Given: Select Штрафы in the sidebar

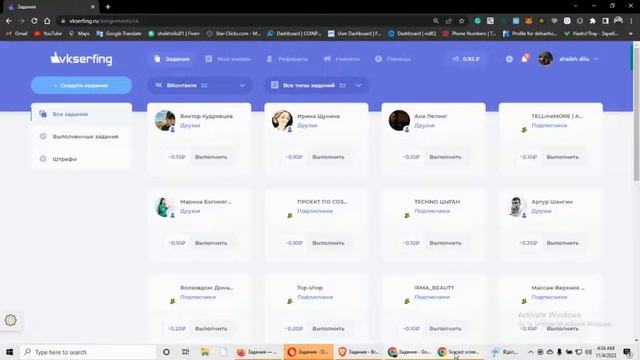Looking at the screenshot, I should (x=81, y=159).
